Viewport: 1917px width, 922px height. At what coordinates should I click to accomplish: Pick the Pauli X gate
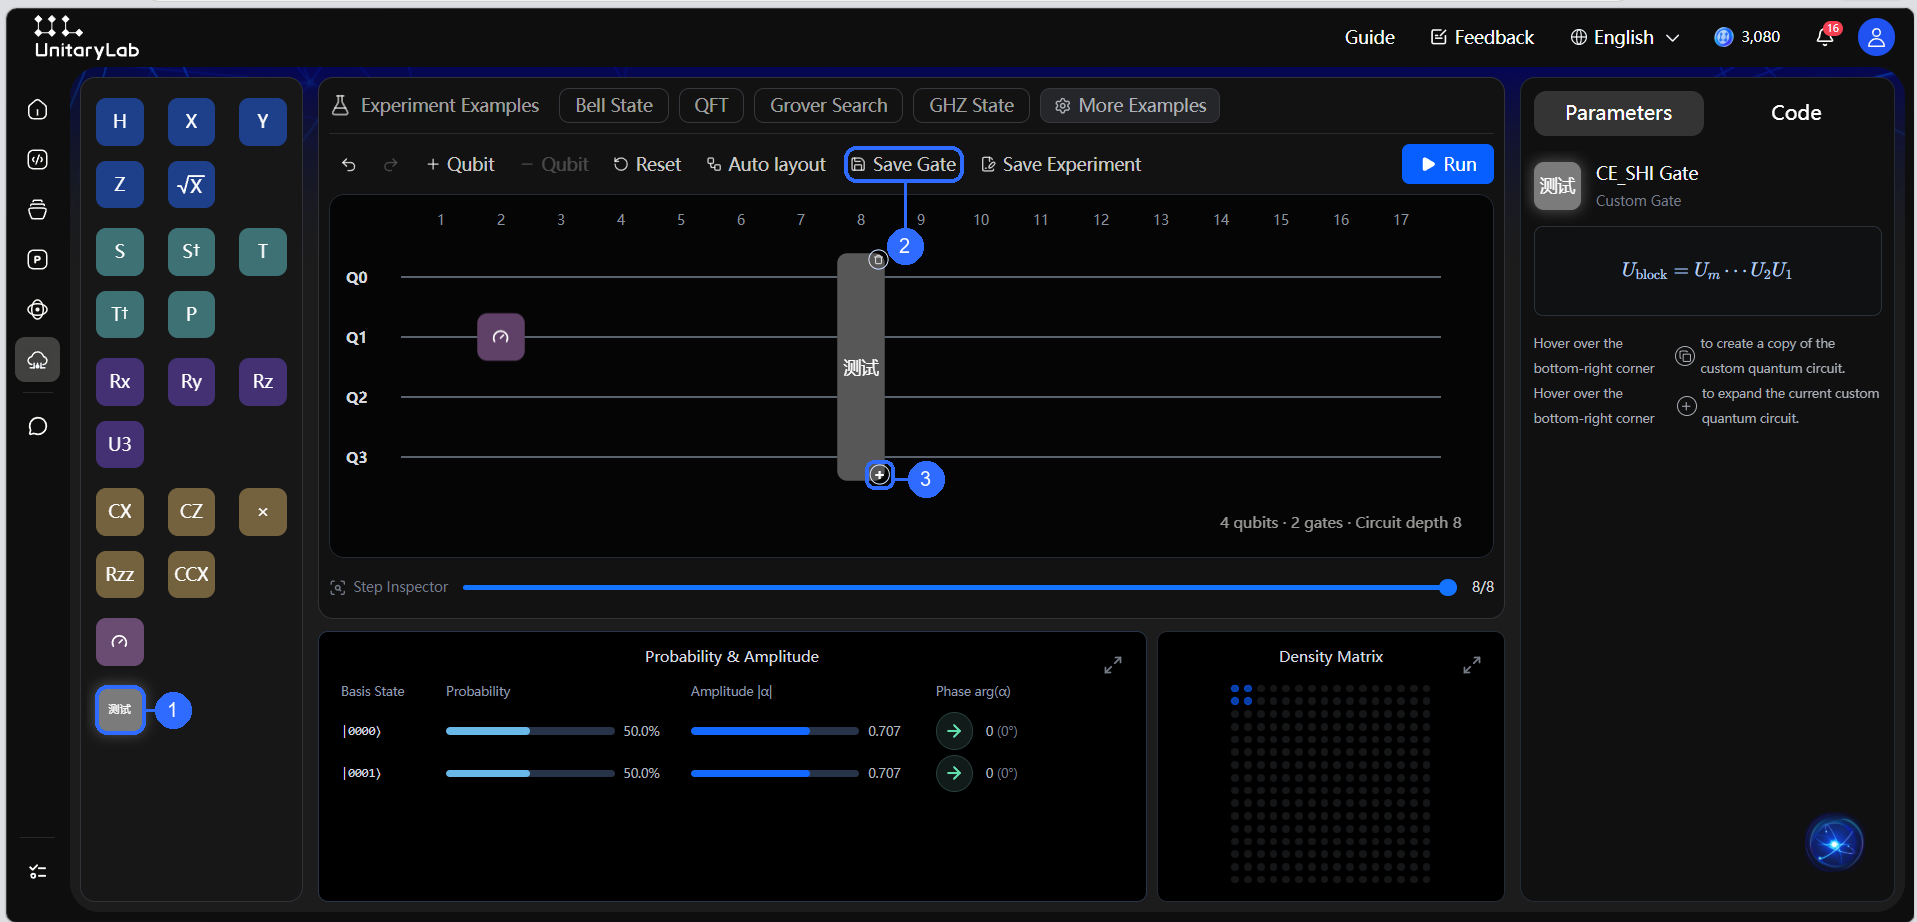coord(191,122)
